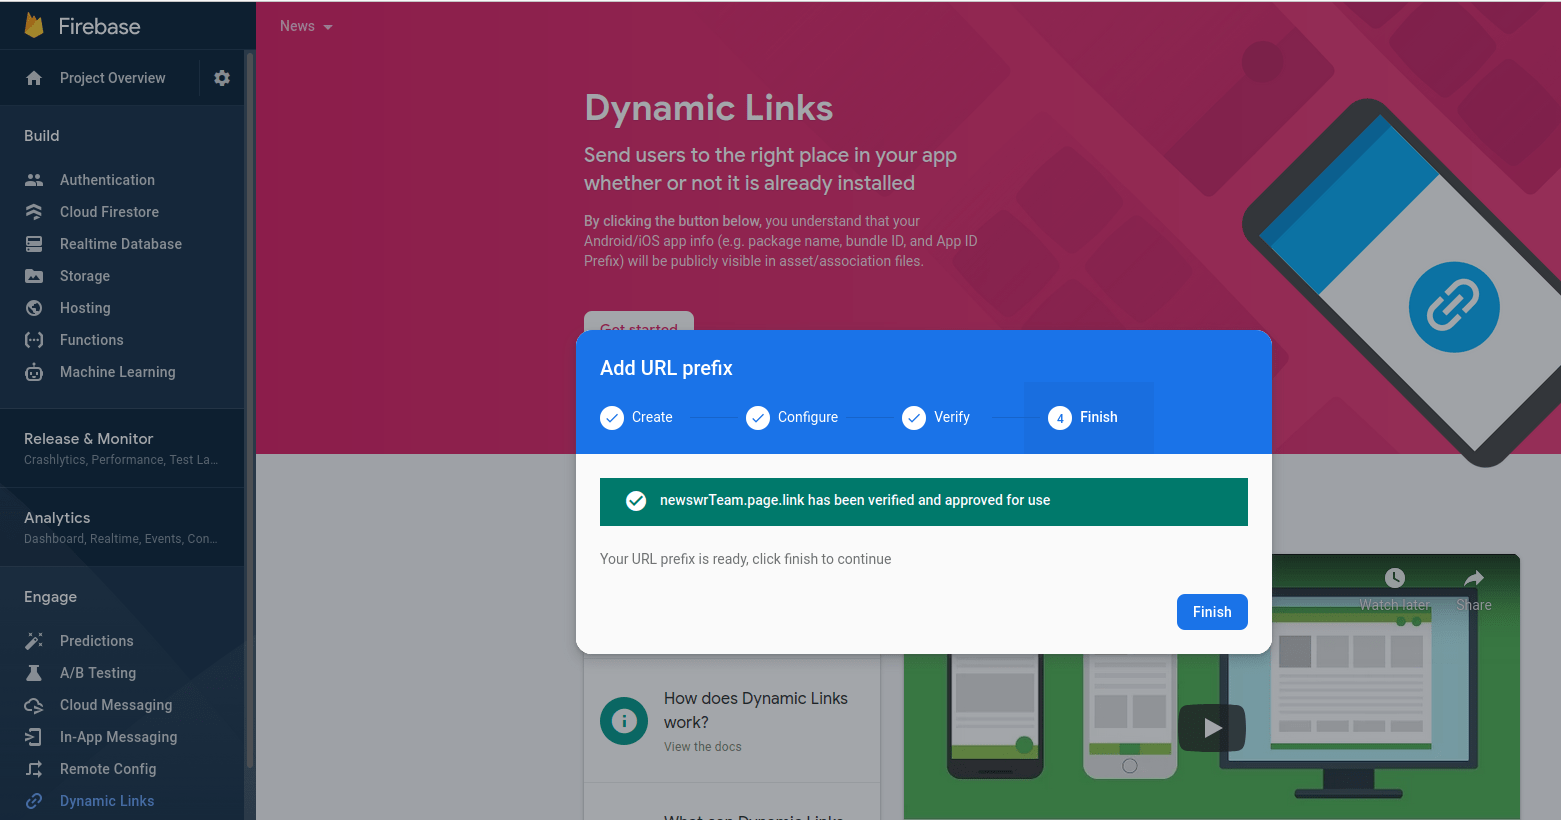Open the News project dropdown
Screen dimensions: 1561x820
(306, 27)
